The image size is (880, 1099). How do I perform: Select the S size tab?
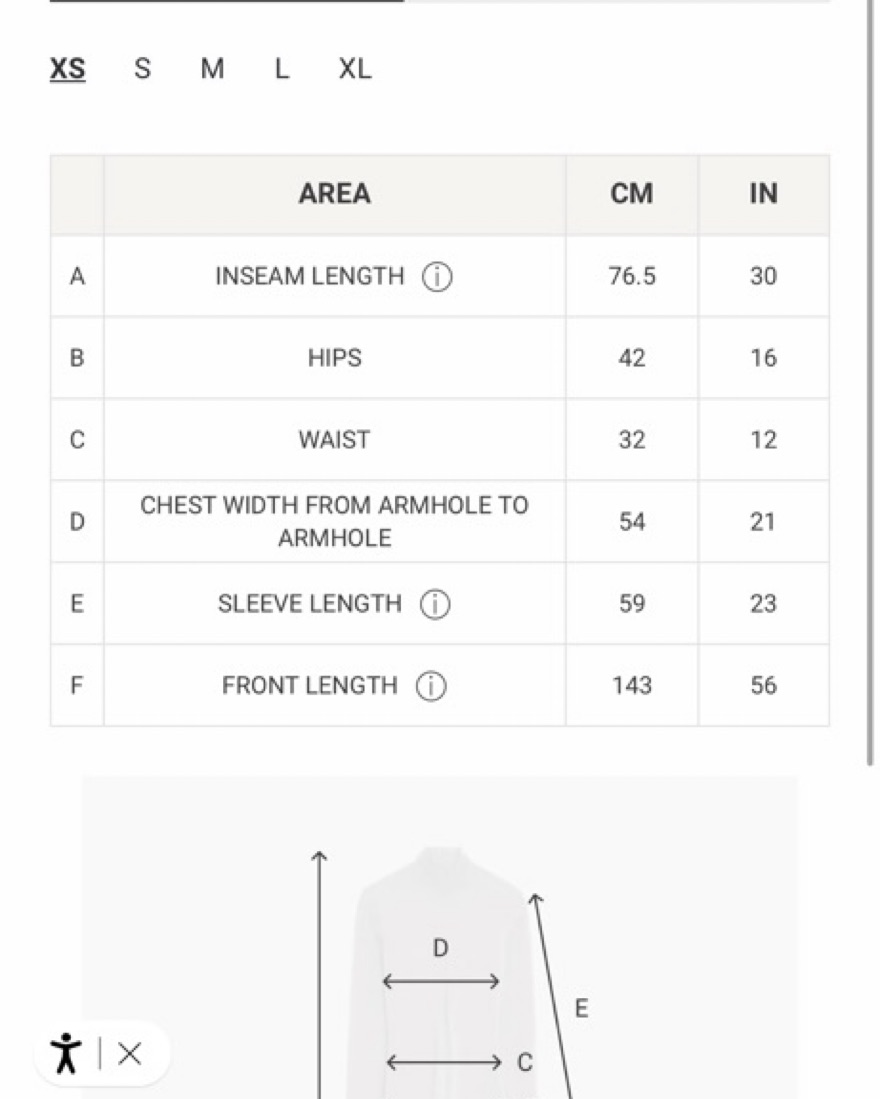[142, 69]
